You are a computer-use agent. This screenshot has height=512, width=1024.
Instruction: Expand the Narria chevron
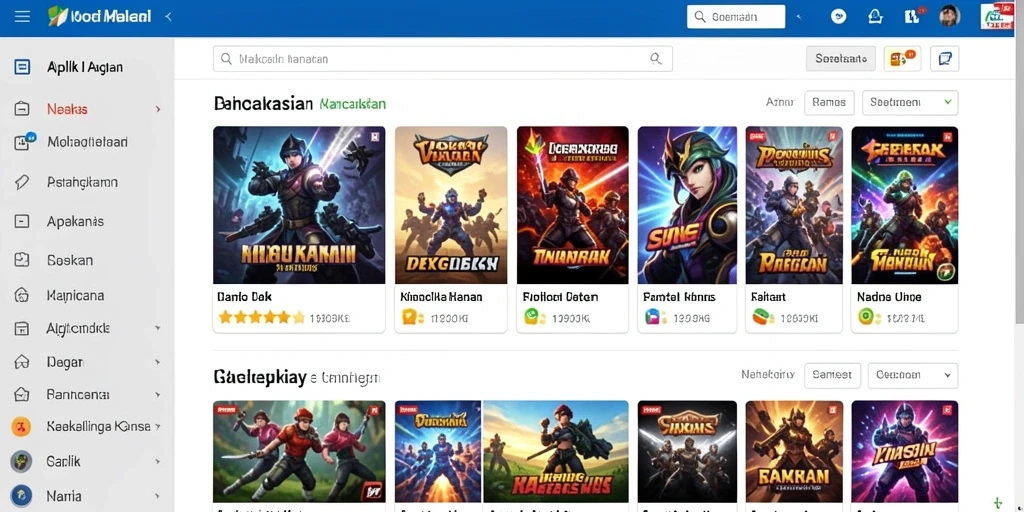coord(157,496)
